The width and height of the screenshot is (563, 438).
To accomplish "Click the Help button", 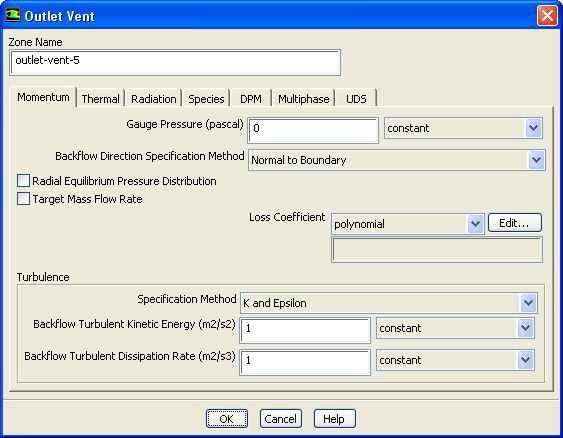I will point(335,419).
